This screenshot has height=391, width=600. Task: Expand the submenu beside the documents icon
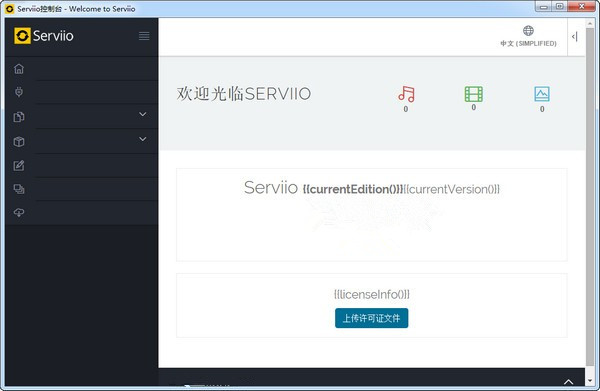coord(143,114)
